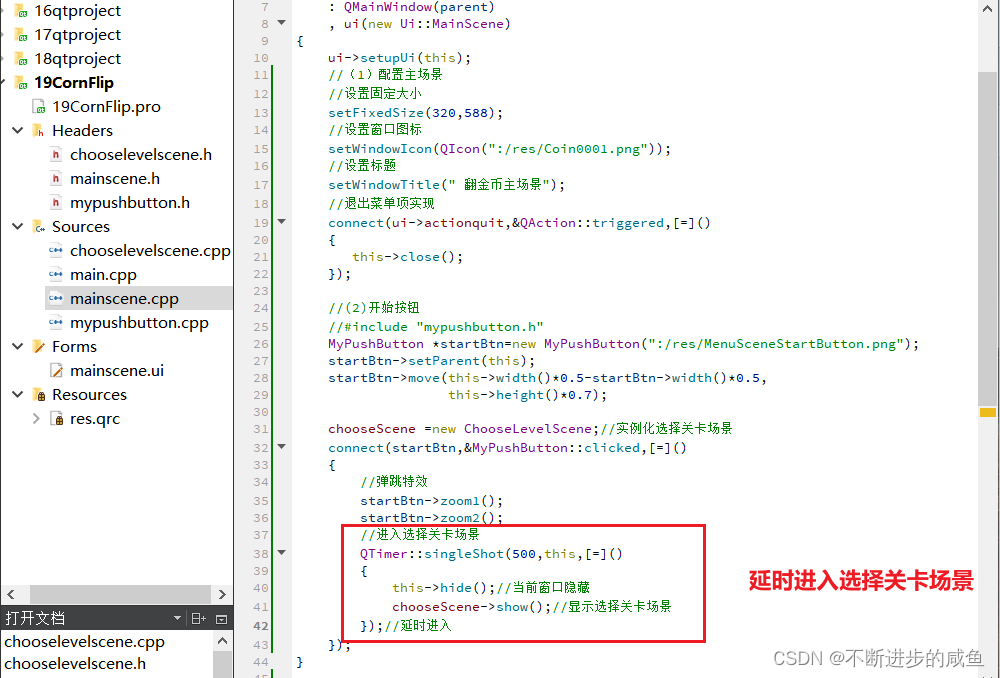
Task: Click the Headers folder icon
Action: point(39,131)
